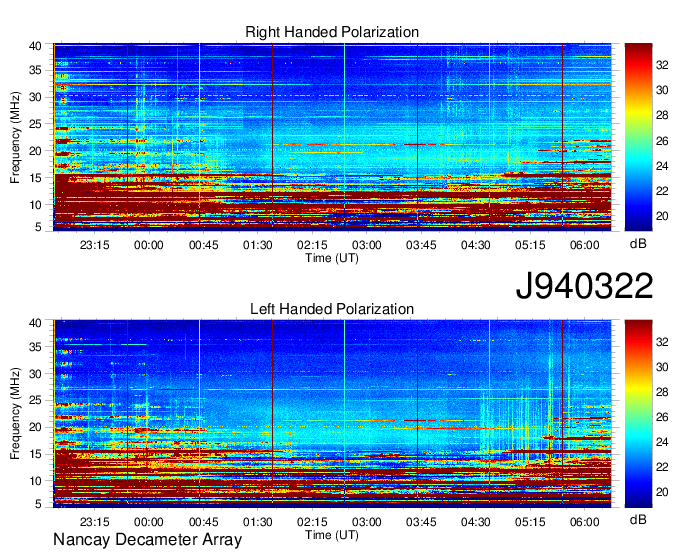Click the 26 dB tick on Left Handed colorbar
Screen dimensions: 680x552
(662, 418)
